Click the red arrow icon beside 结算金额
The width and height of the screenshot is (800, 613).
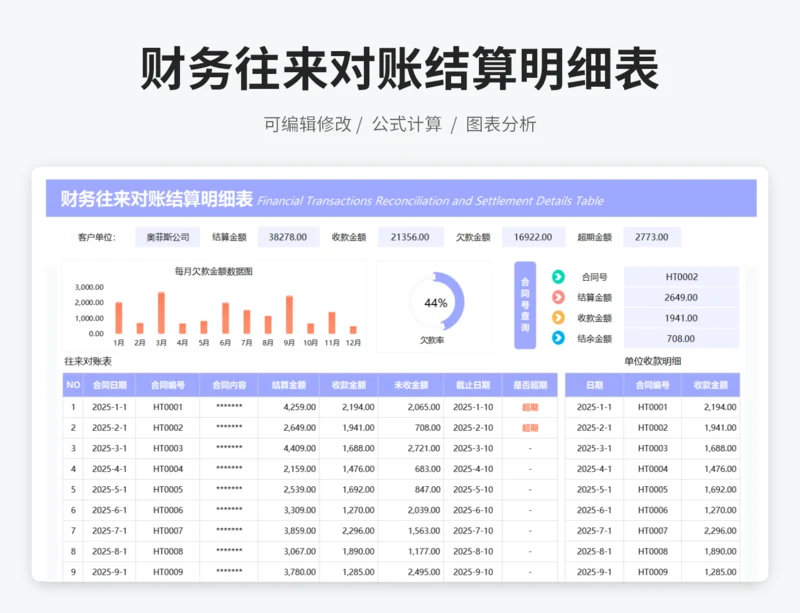coord(558,297)
